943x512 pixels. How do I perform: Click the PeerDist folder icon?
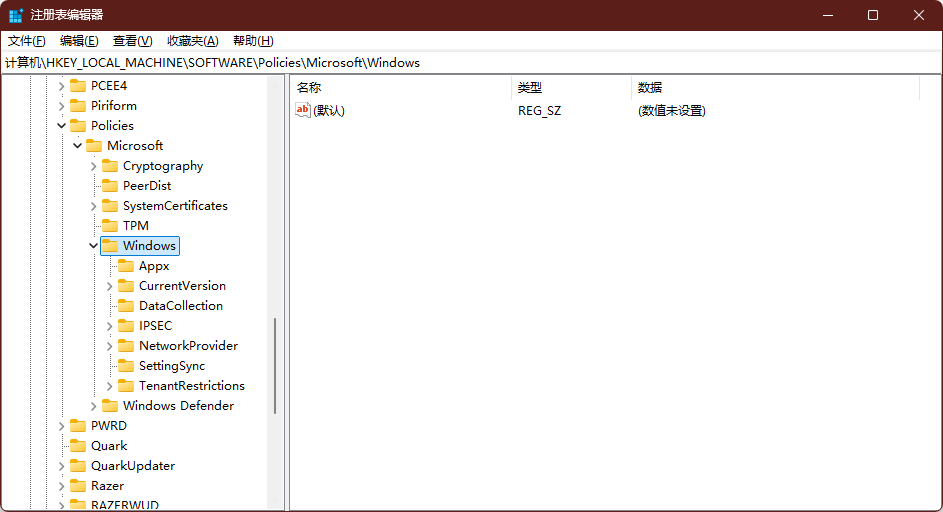click(110, 185)
